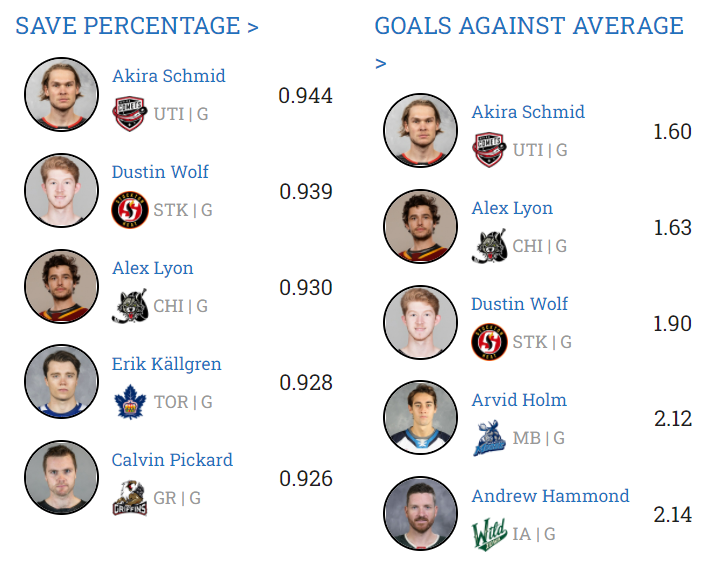Click the Manitoba Moose logo beside MB
The image size is (716, 567).
click(x=490, y=438)
